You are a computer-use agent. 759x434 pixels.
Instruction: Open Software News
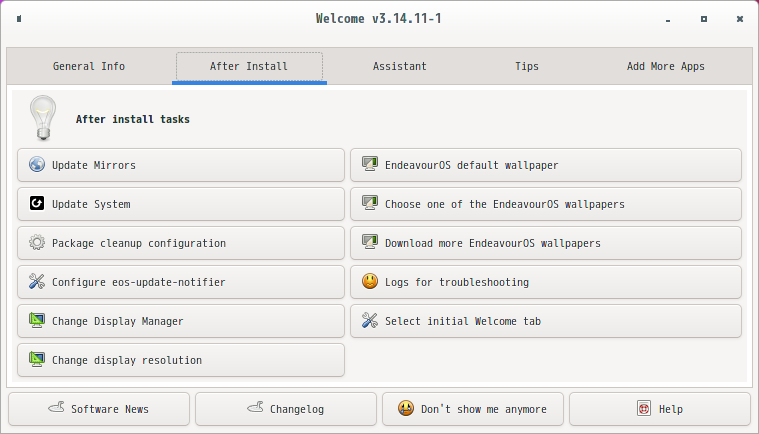99,409
